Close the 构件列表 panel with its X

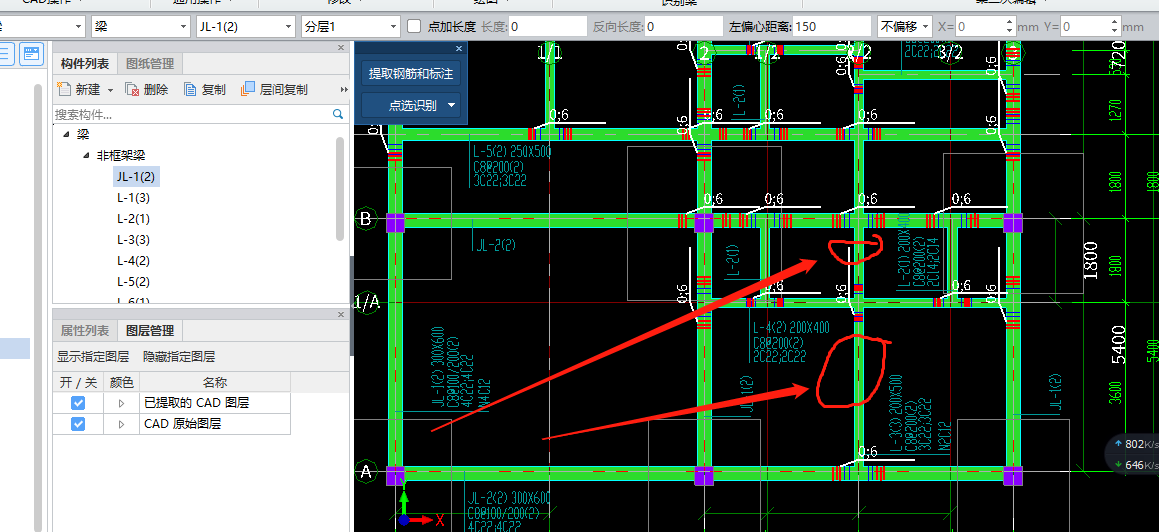pos(341,47)
